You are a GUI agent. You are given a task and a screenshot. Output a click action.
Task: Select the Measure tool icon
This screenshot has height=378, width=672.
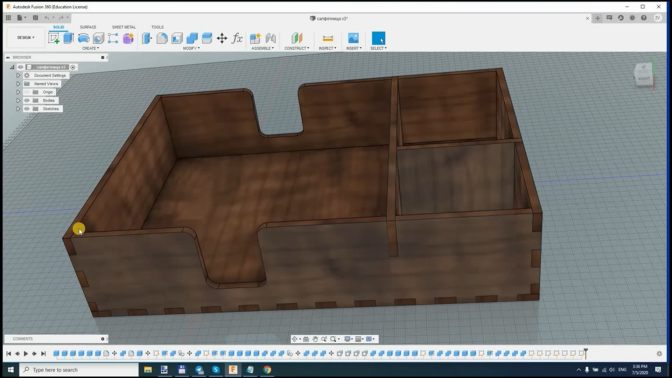(x=328, y=38)
